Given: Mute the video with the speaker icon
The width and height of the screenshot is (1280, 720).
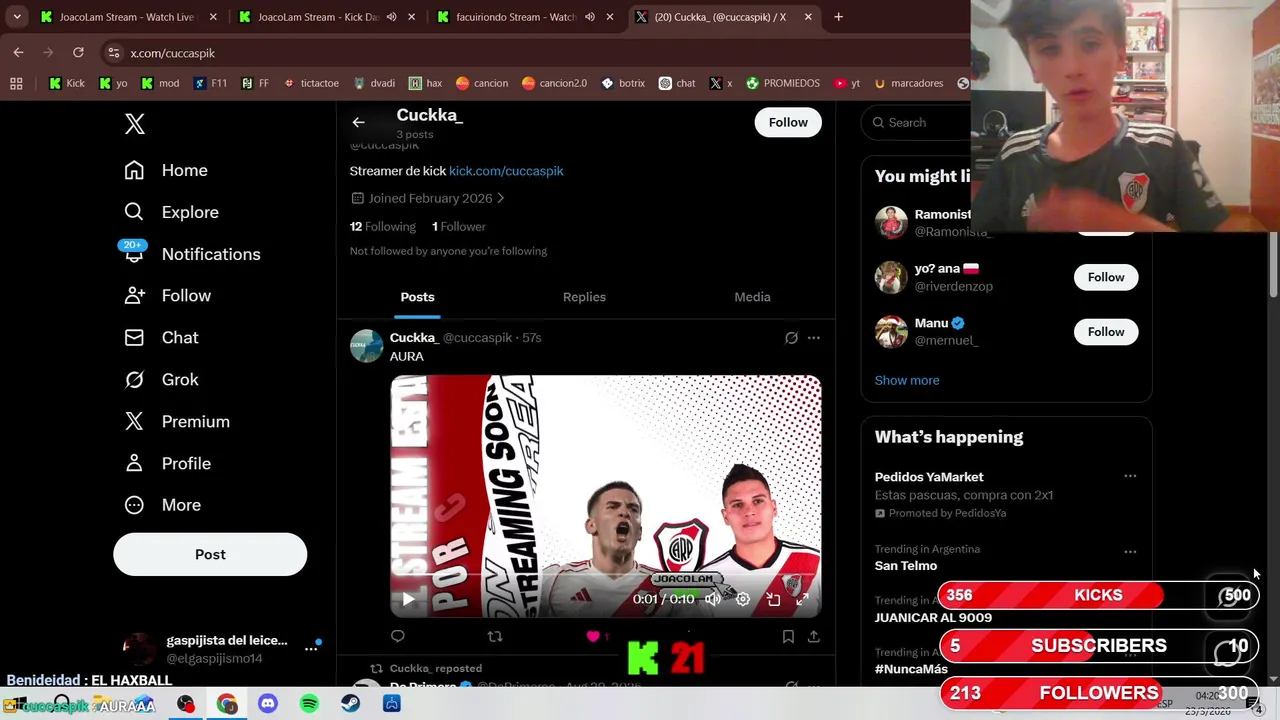Looking at the screenshot, I should [713, 599].
